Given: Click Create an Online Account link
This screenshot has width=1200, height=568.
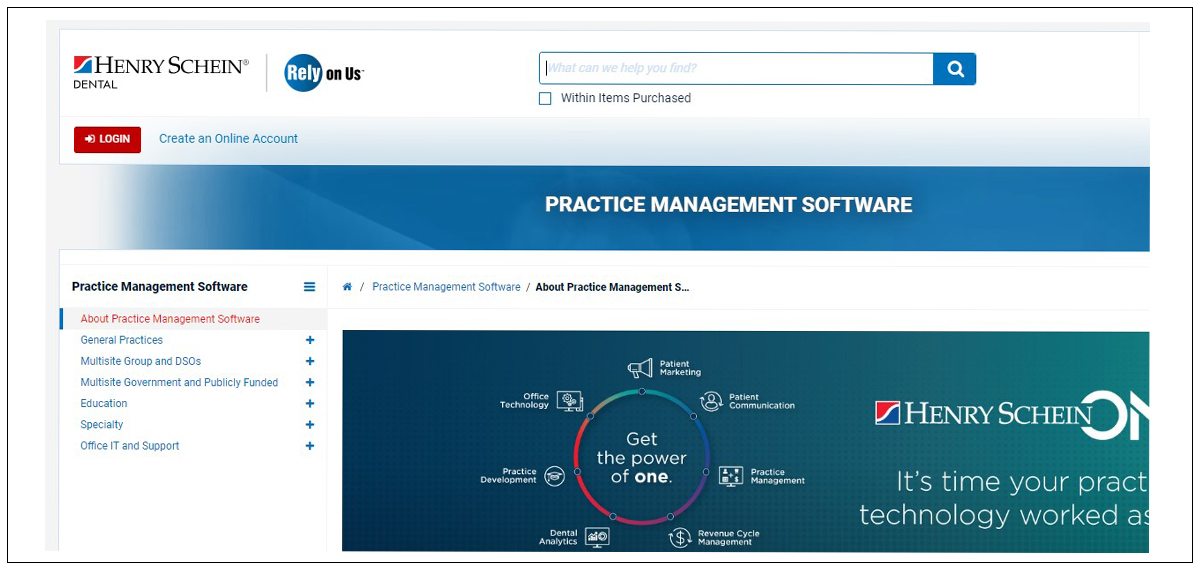Looking at the screenshot, I should [x=228, y=139].
